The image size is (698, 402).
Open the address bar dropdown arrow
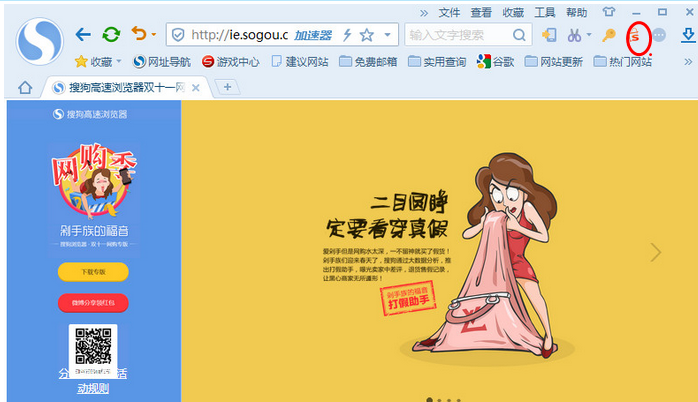pyautogui.click(x=387, y=35)
